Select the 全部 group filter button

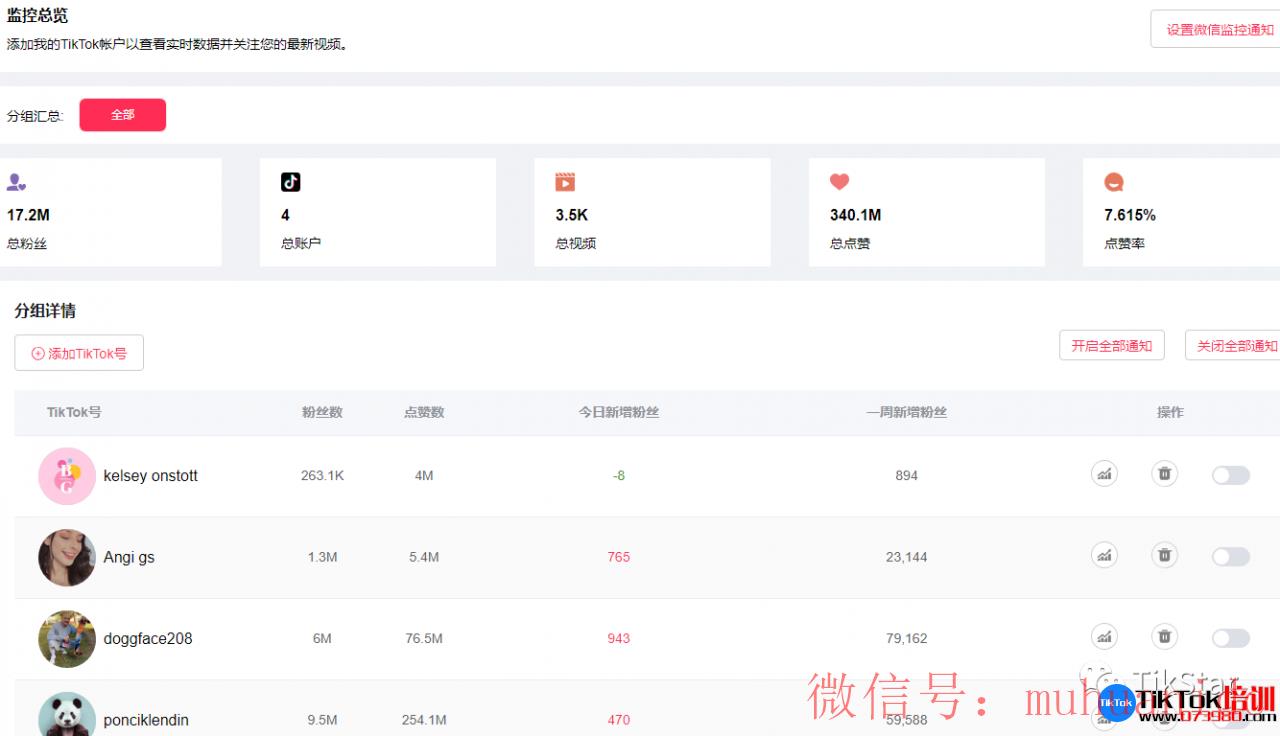coord(123,115)
